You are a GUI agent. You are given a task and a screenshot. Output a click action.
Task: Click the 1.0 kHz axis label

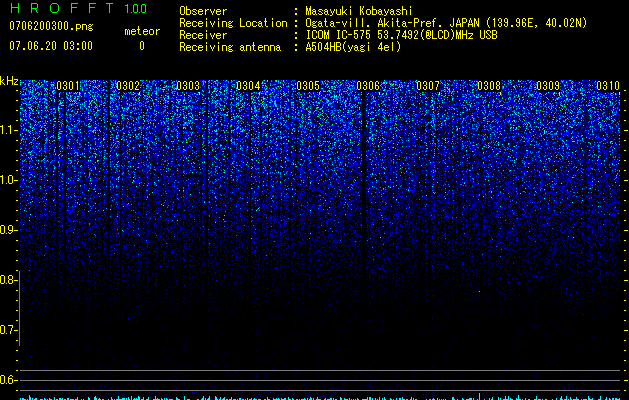[7, 180]
